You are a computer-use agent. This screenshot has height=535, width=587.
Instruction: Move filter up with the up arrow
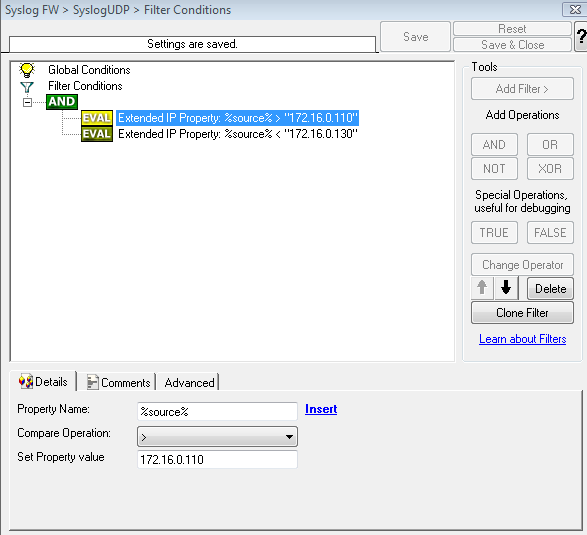tap(482, 288)
